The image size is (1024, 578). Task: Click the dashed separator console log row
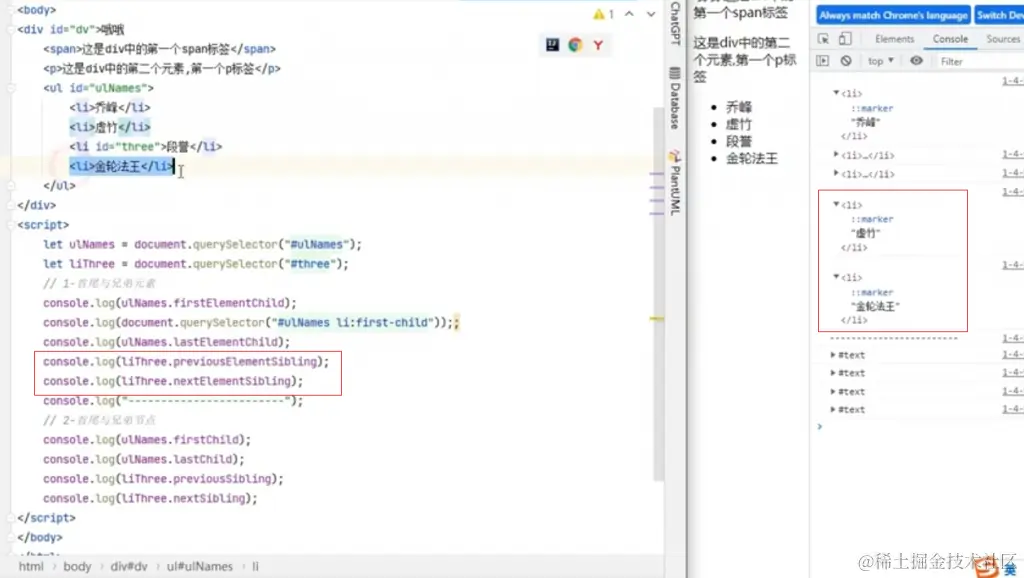(x=893, y=338)
